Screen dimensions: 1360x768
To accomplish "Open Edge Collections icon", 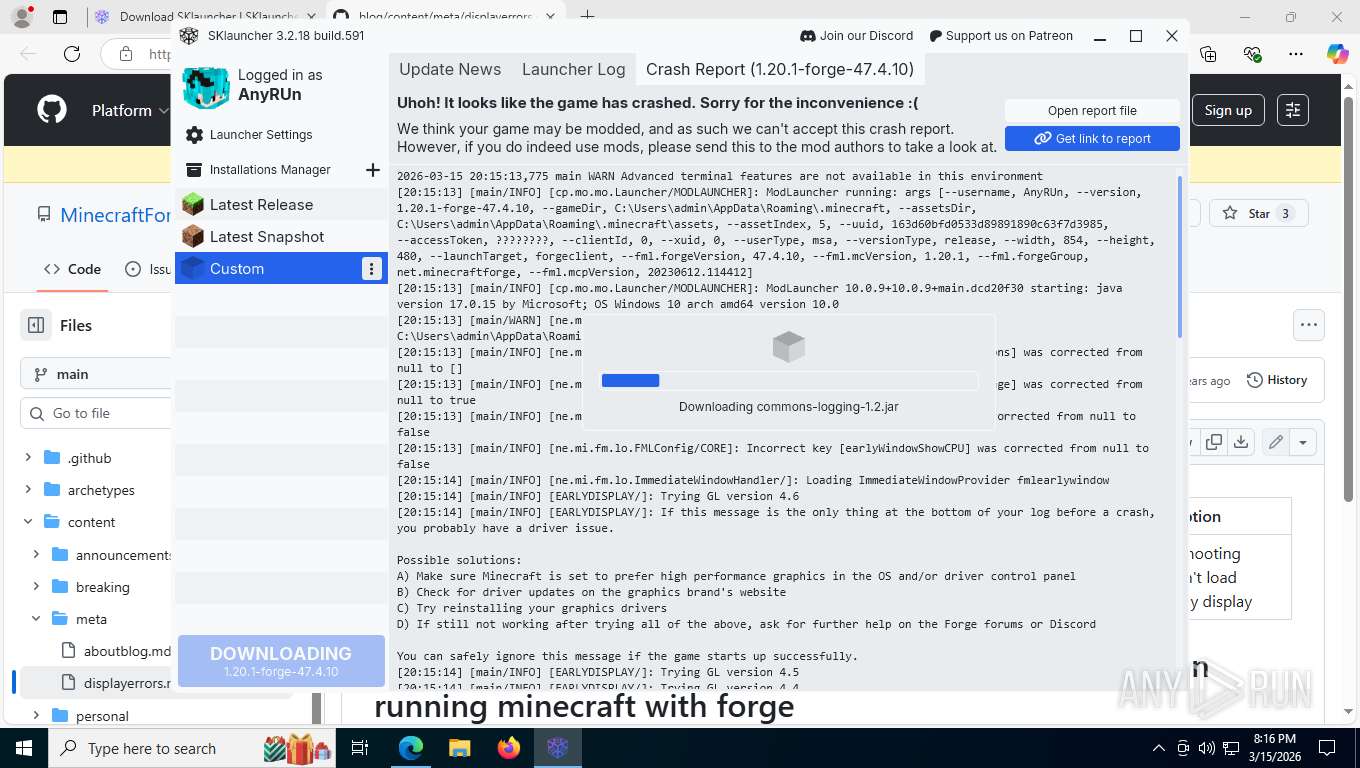I will pyautogui.click(x=1208, y=54).
